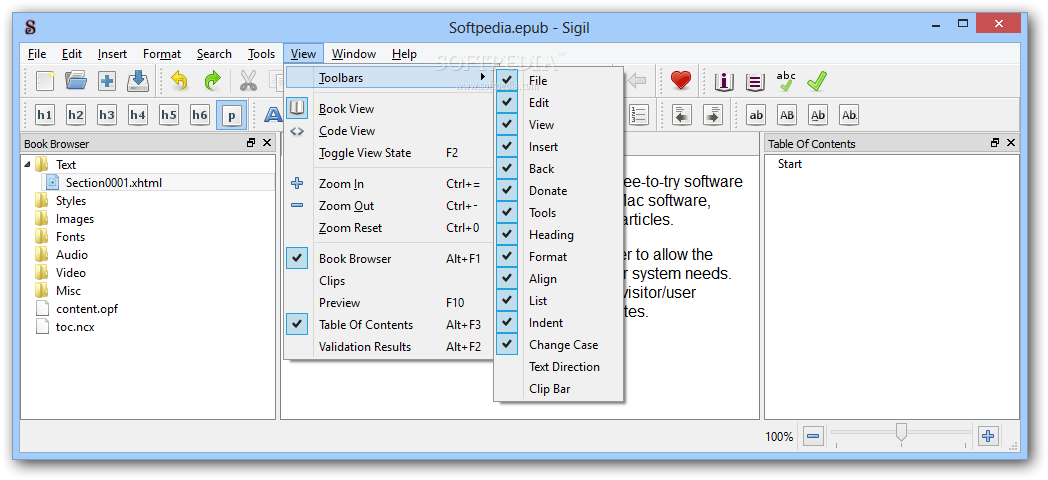Image resolution: width=1048 pixels, height=480 pixels.
Task: Open Validation Results from View menu
Action: tap(388, 347)
